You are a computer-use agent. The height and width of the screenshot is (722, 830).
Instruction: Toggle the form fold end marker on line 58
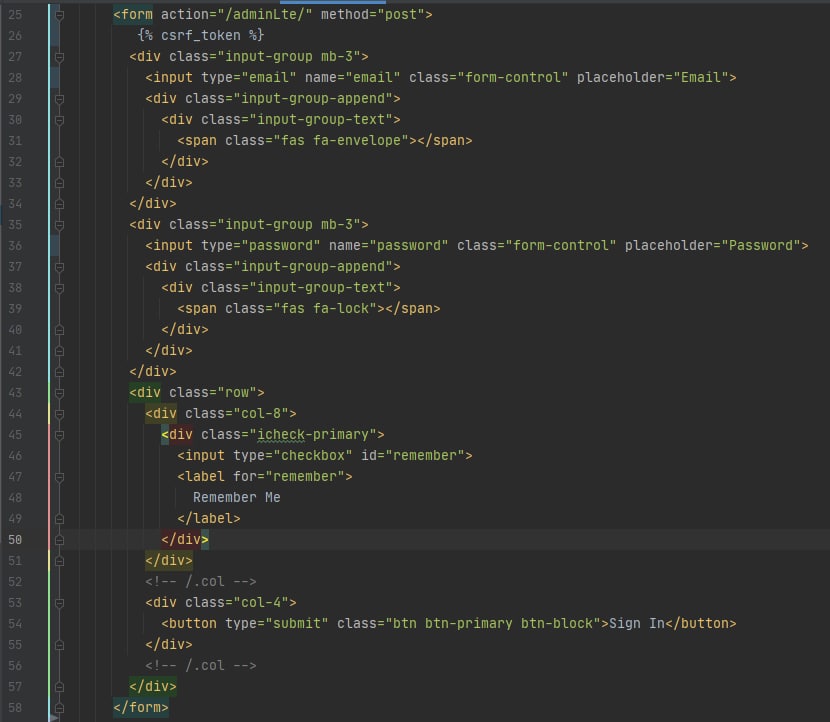59,708
